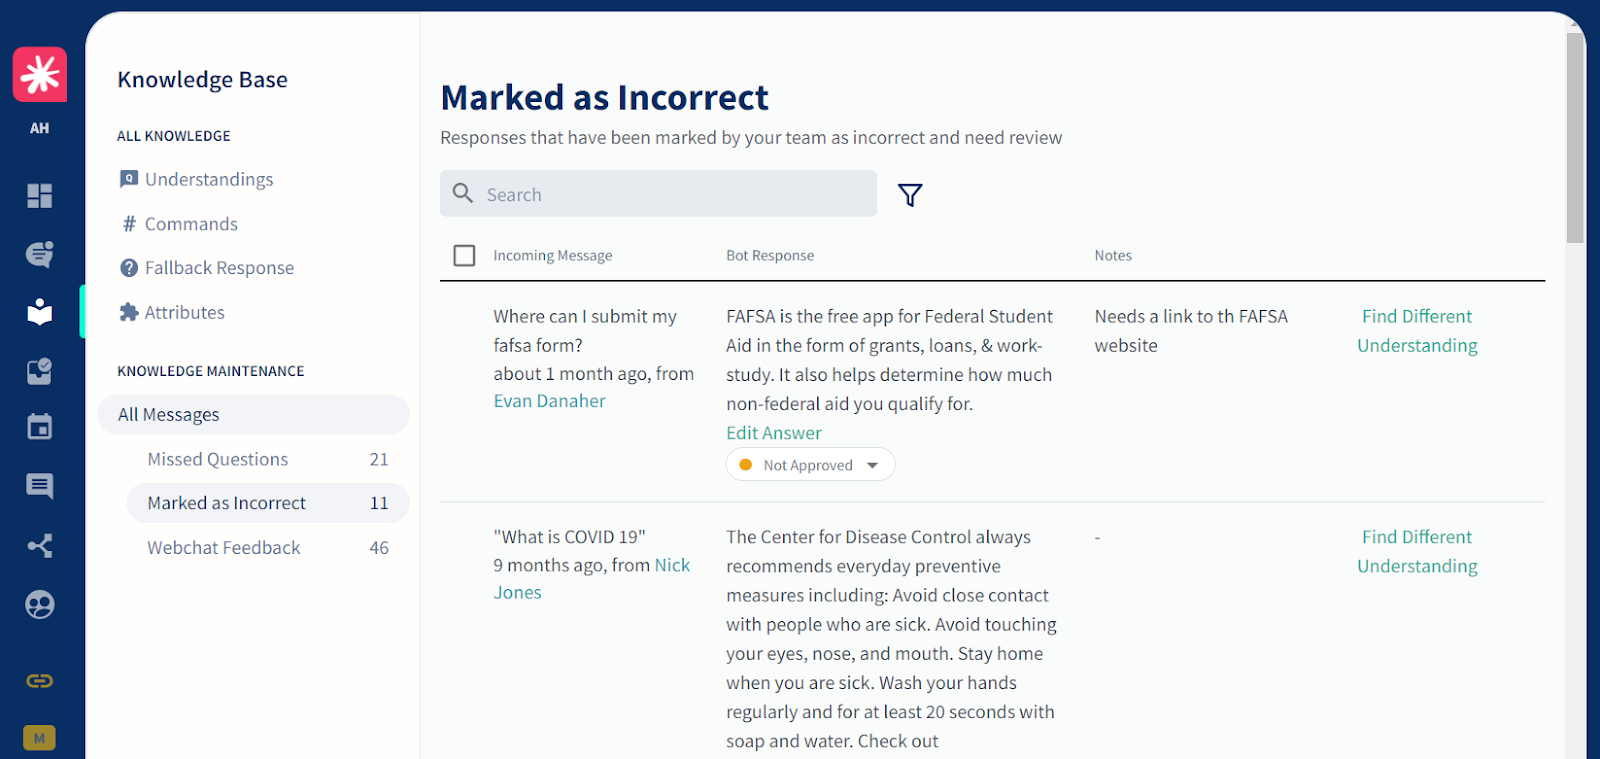
Task: Expand the Not Approved status dropdown
Action: (x=810, y=465)
